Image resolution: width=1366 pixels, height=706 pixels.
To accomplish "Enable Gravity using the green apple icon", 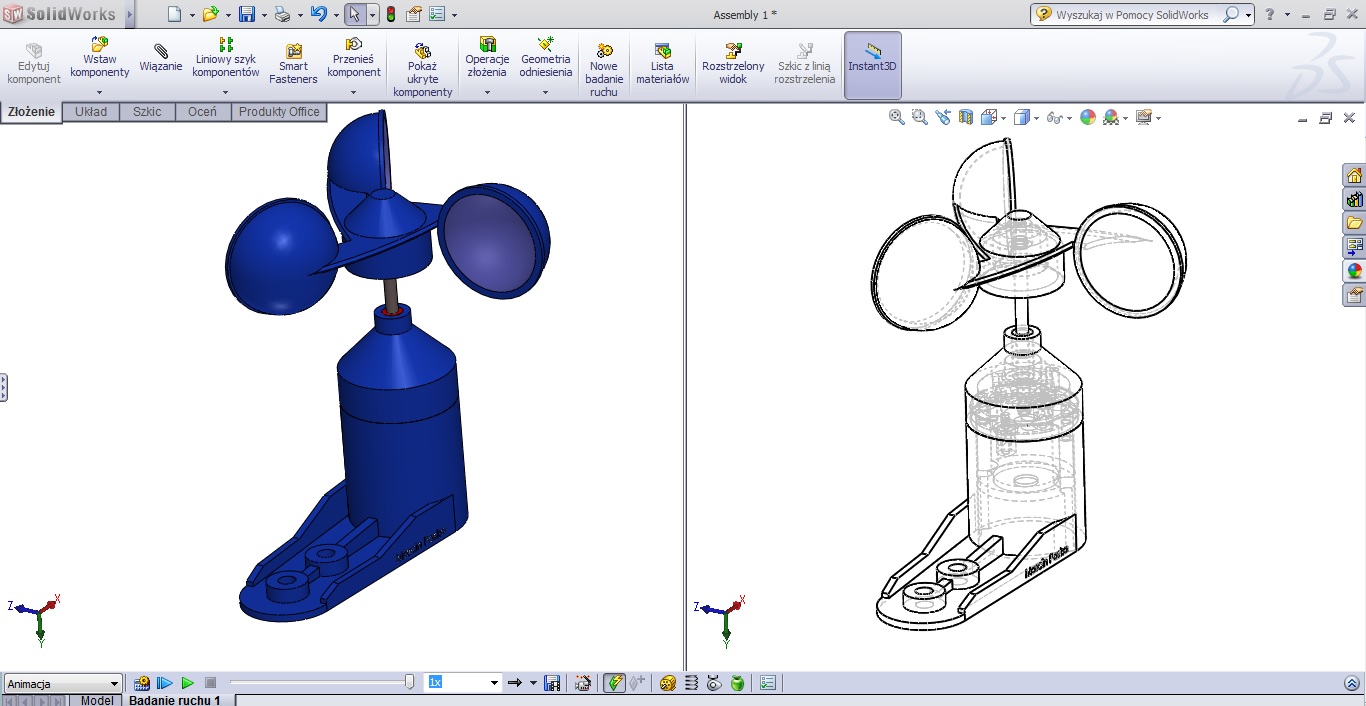I will [736, 682].
